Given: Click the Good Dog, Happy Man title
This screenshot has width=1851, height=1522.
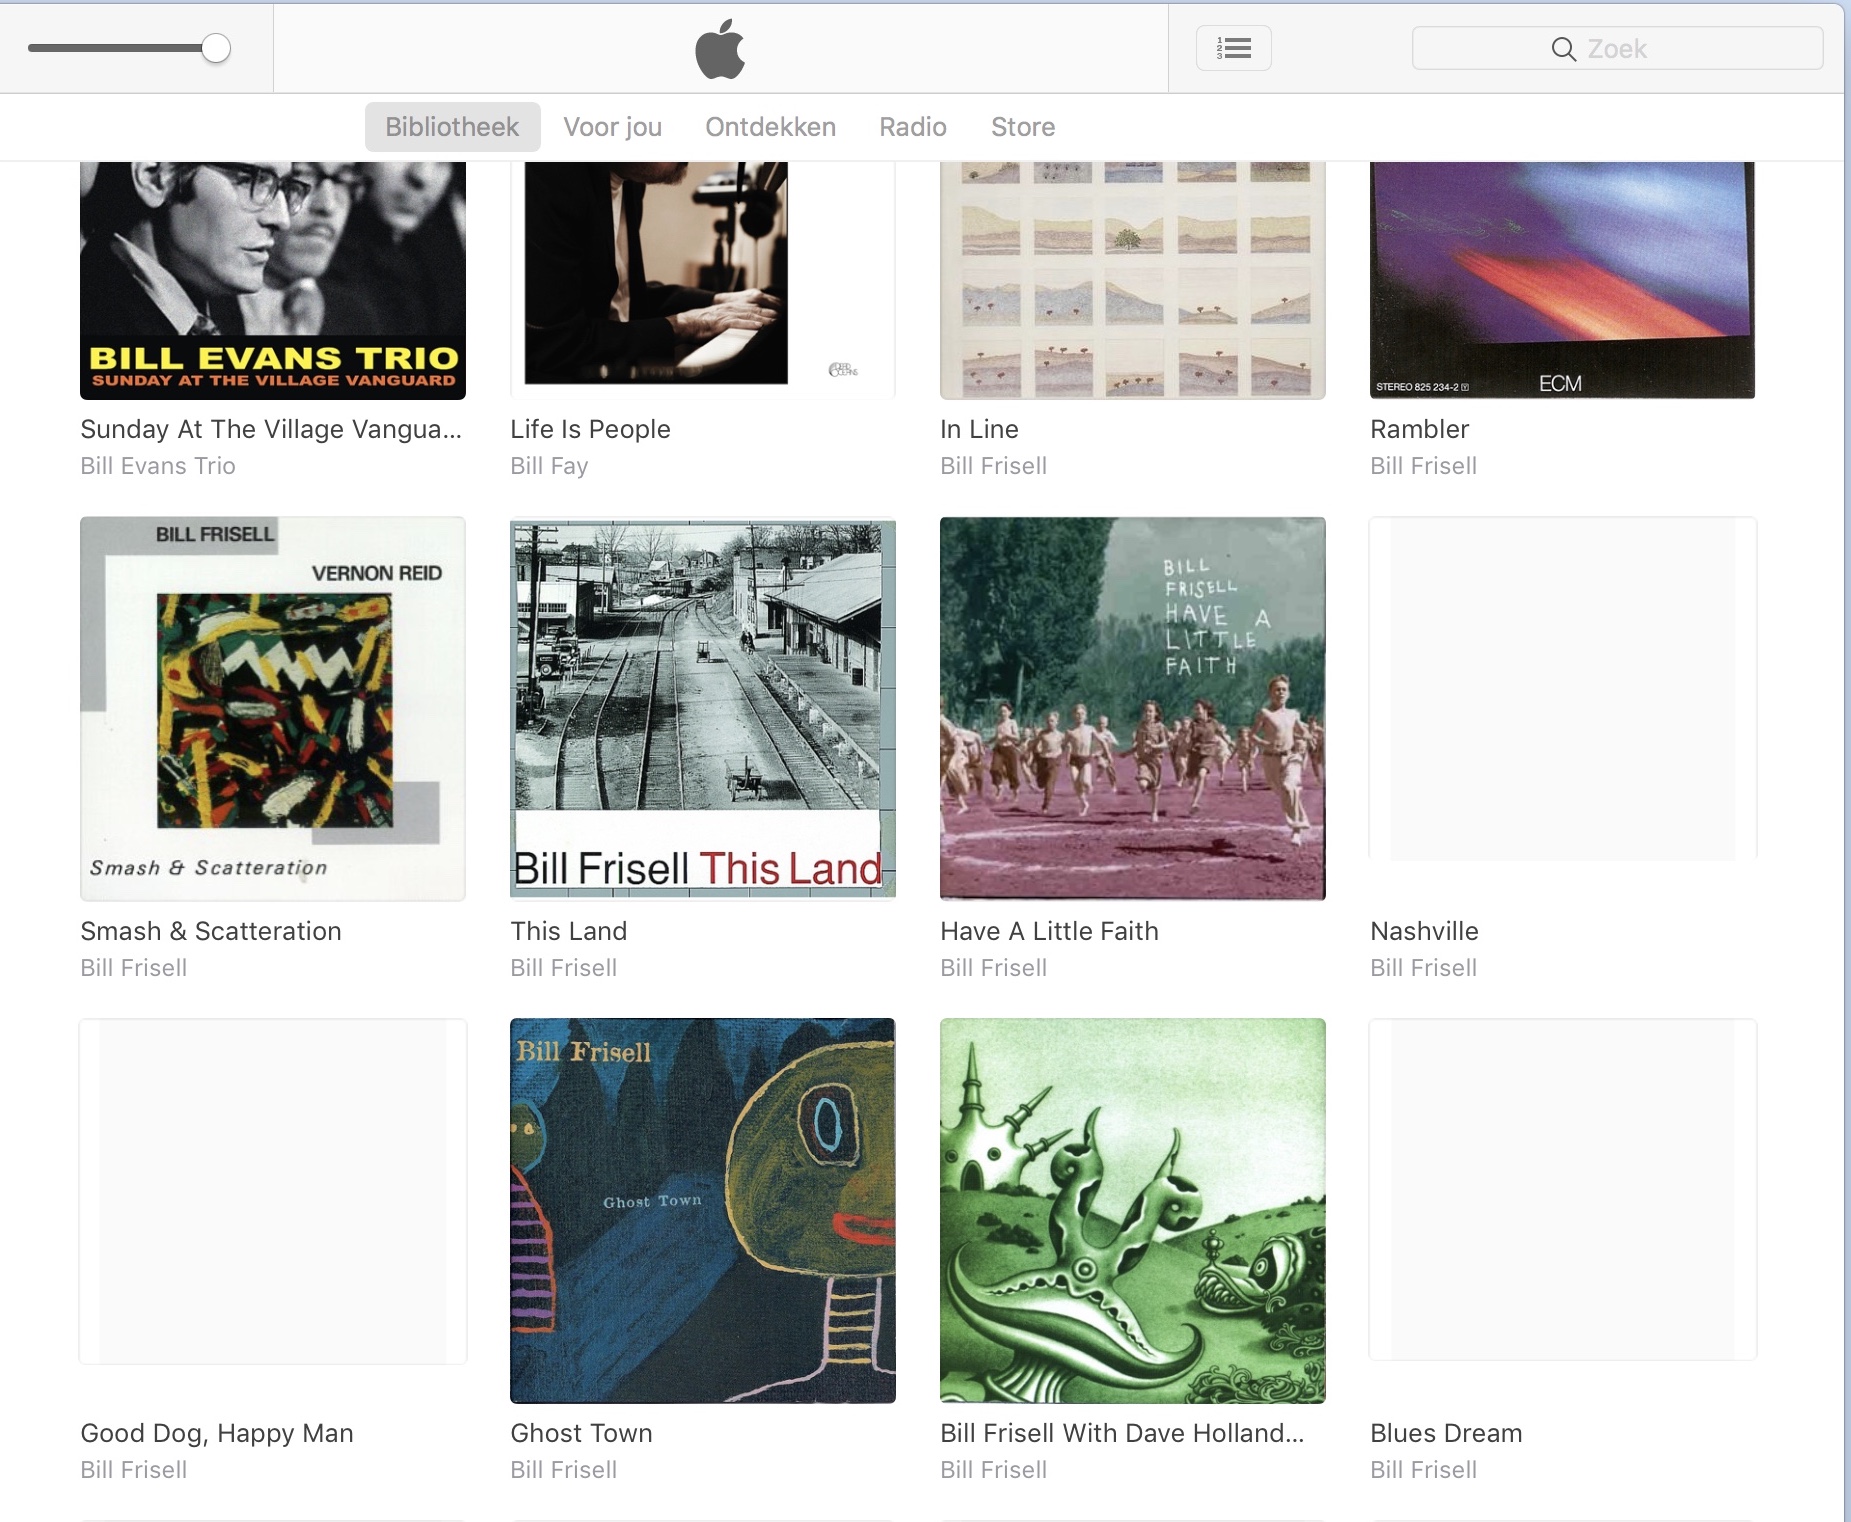Looking at the screenshot, I should (x=217, y=1433).
